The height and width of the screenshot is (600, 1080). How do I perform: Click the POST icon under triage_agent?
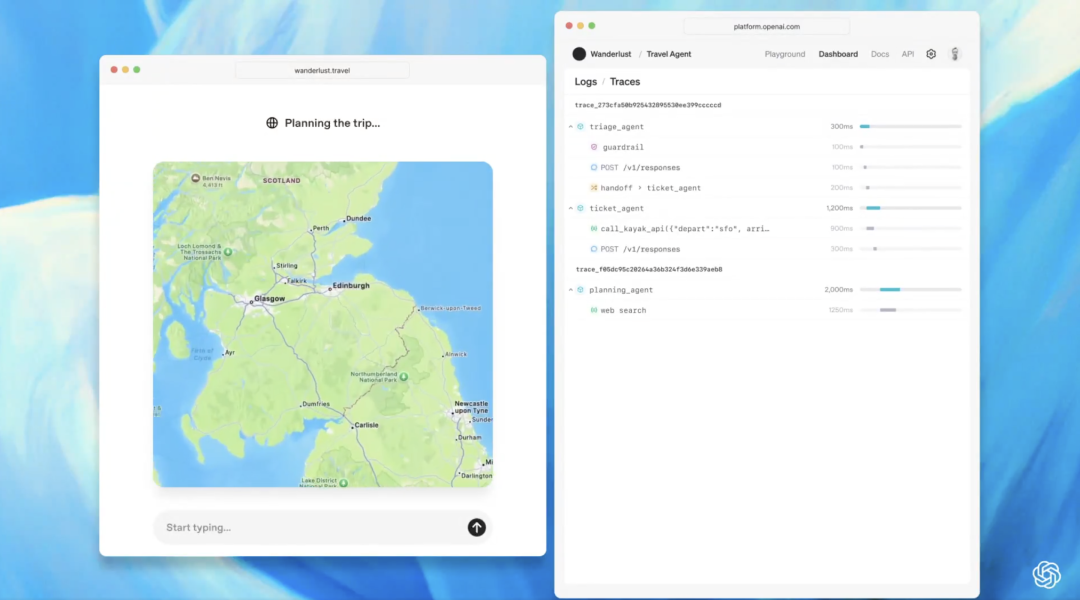(594, 167)
